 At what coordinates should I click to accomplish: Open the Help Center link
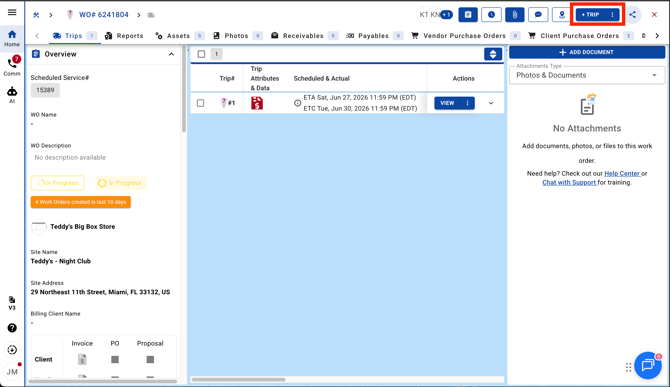click(x=622, y=173)
